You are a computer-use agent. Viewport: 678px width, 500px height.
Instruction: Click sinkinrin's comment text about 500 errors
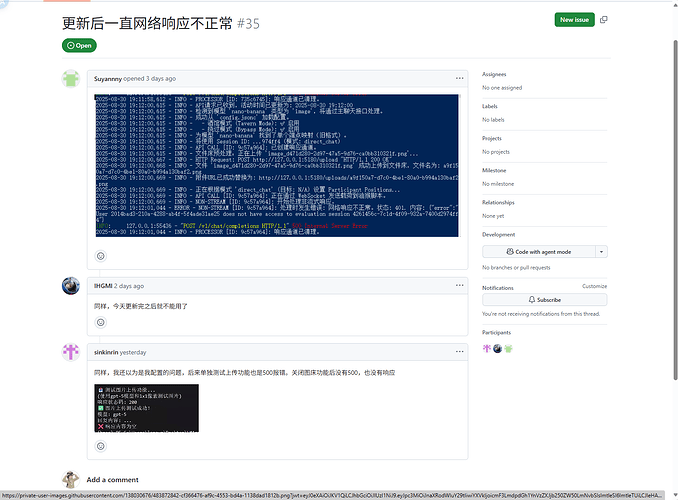244,372
